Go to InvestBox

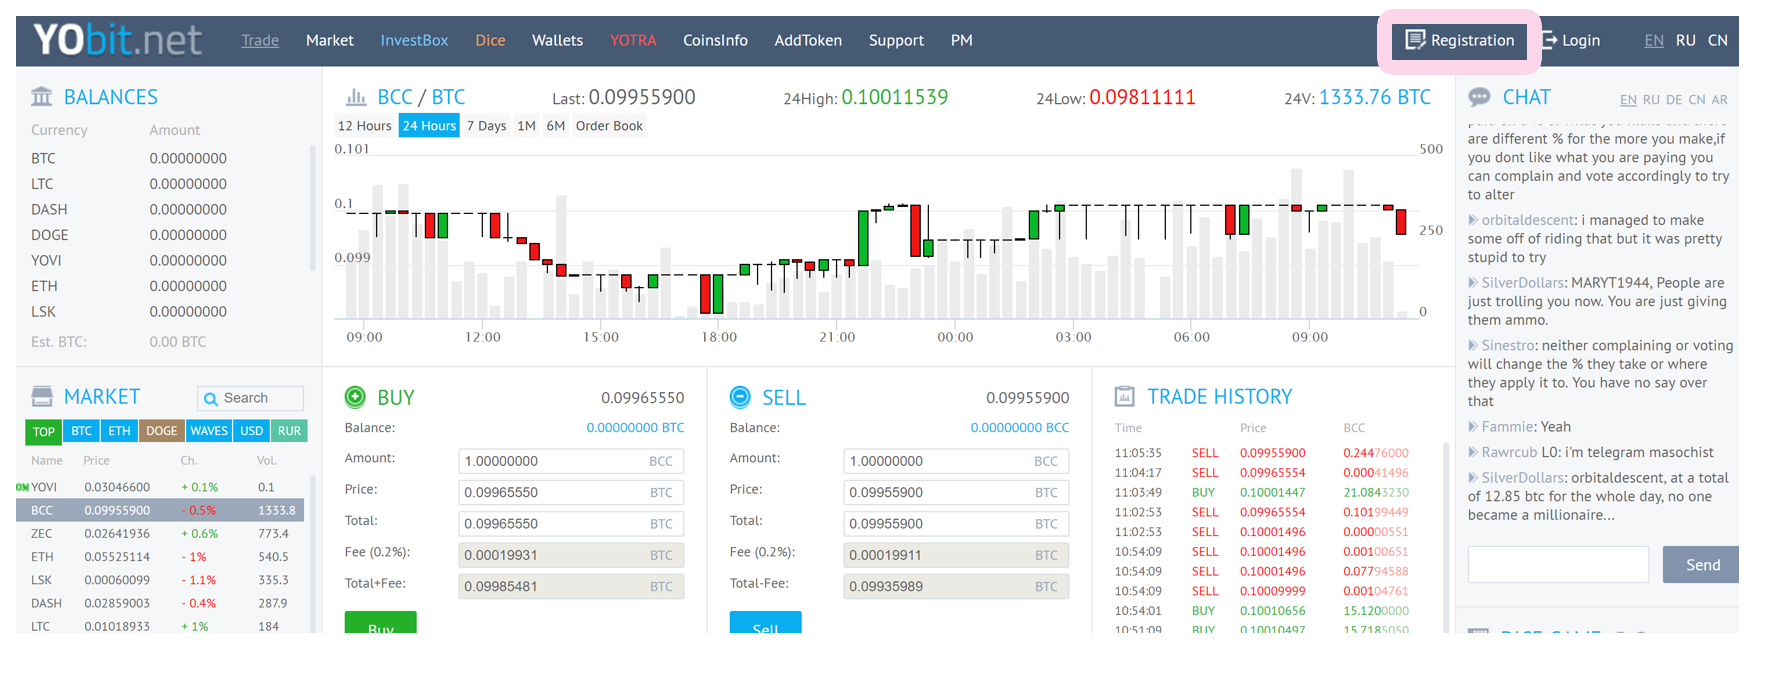pos(414,40)
